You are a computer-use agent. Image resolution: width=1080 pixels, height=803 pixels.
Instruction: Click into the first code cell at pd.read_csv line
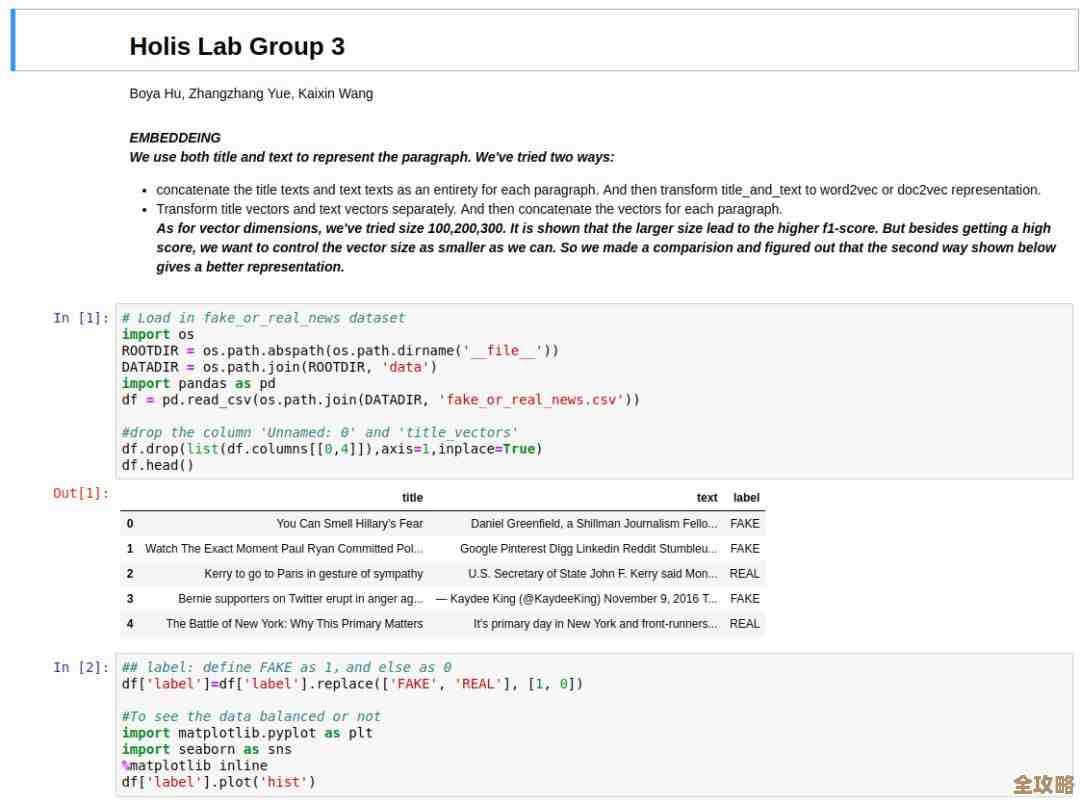point(380,400)
